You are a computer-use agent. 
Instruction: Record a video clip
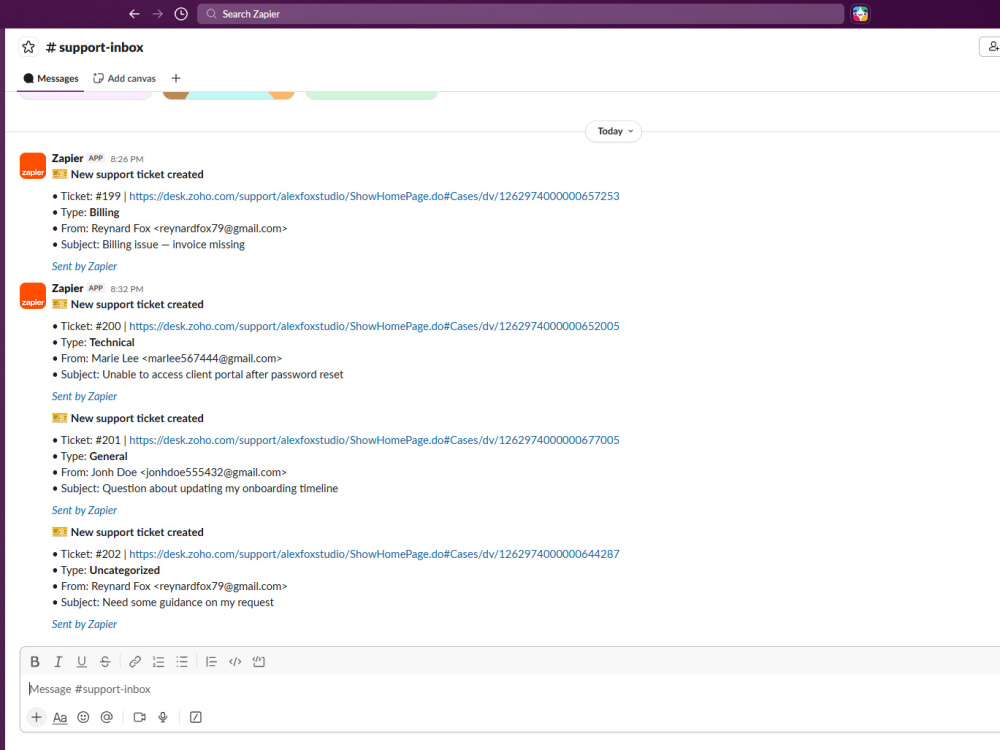click(x=140, y=717)
